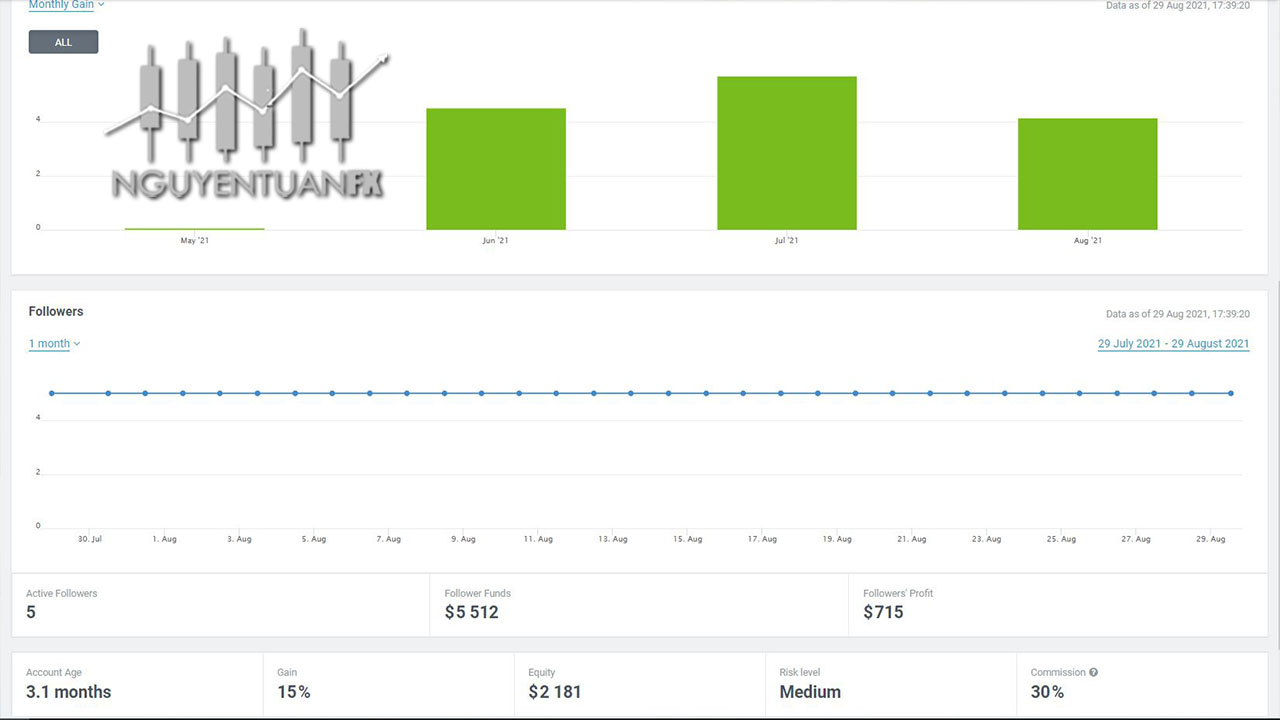The height and width of the screenshot is (720, 1280).
Task: Click the last data point on Followers line
Action: point(1230,393)
